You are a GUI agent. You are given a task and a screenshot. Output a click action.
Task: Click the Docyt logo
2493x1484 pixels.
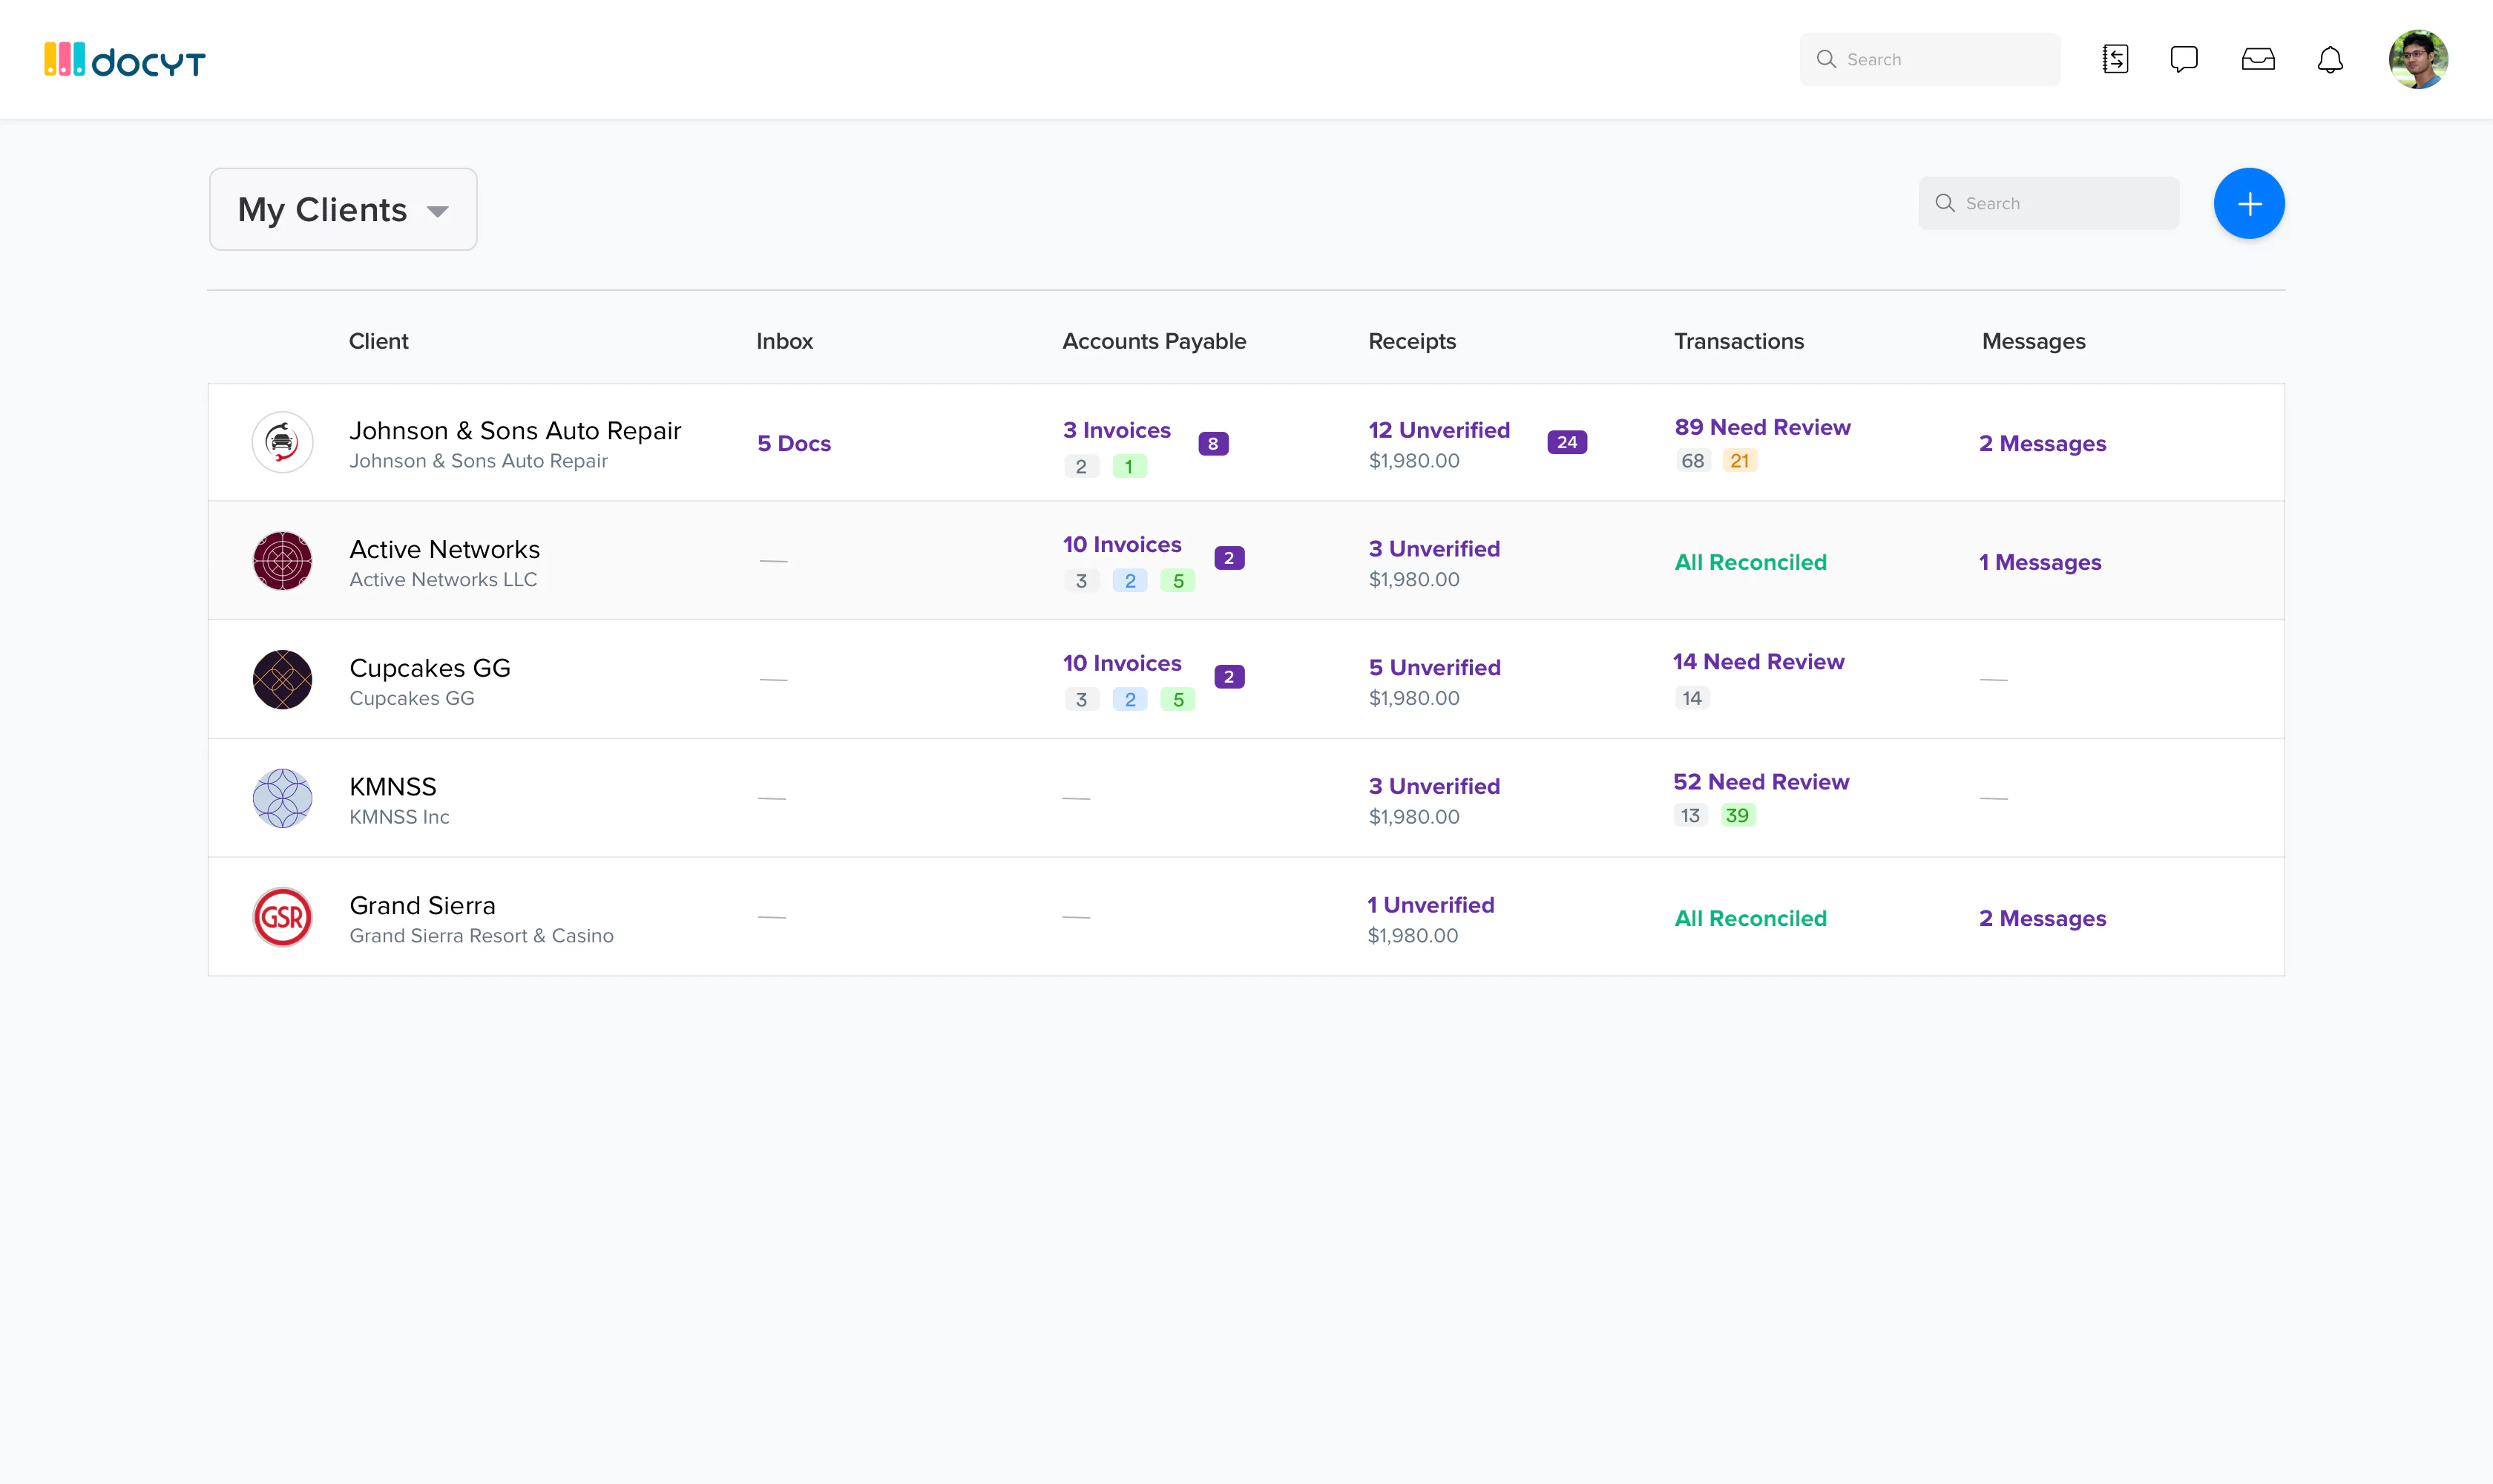[125, 60]
